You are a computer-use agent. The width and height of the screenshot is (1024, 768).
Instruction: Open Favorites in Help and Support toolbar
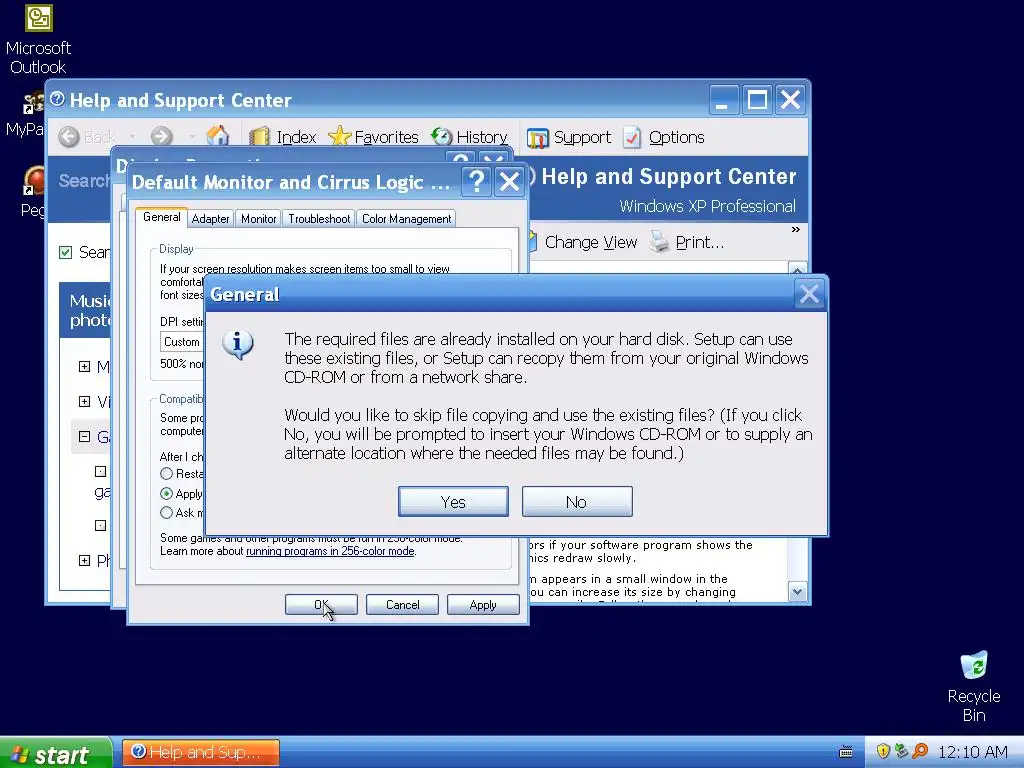coord(374,137)
